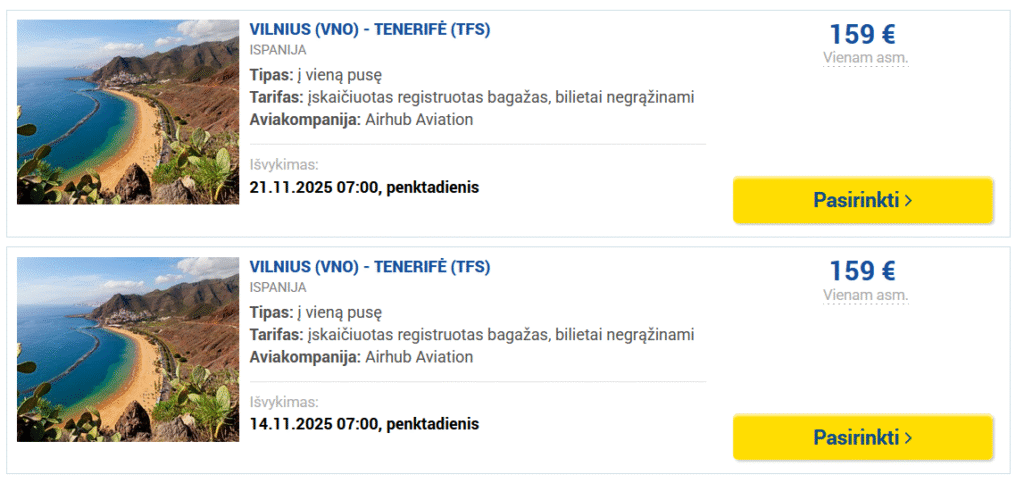This screenshot has height=483, width=1024.
Task: Click "Vienam asm." label in the 14.11.2025 offer
Action: [865, 295]
